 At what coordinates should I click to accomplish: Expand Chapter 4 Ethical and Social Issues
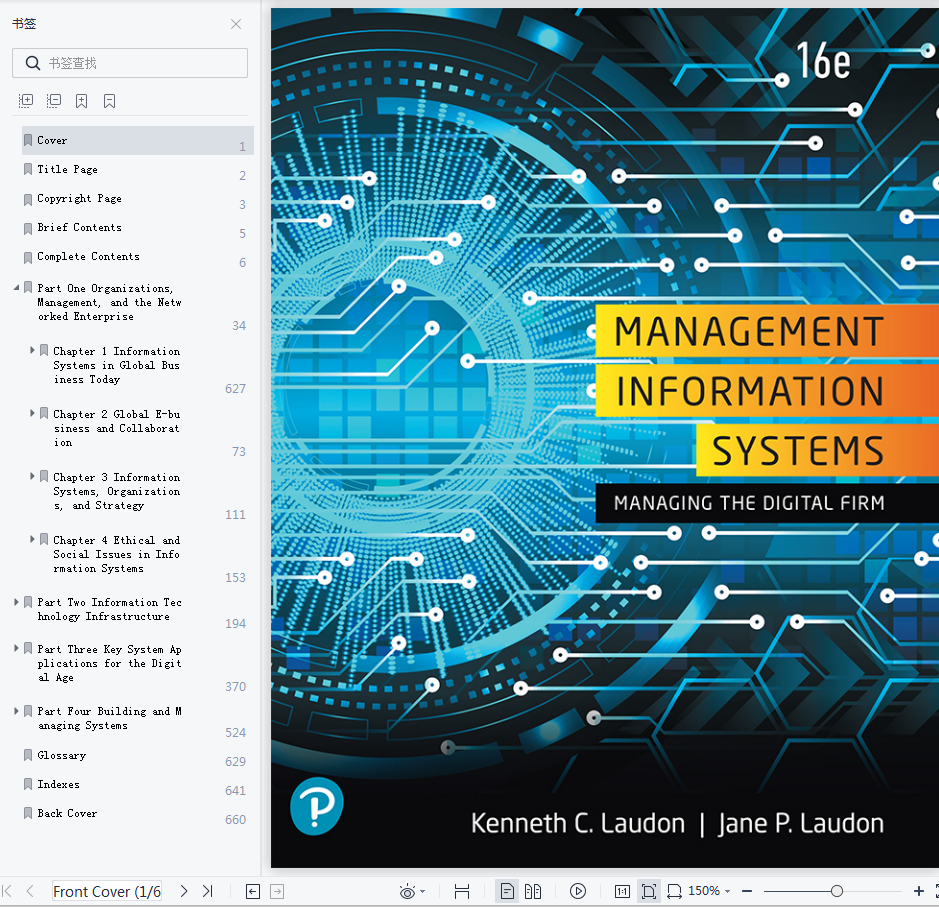[x=32, y=539]
